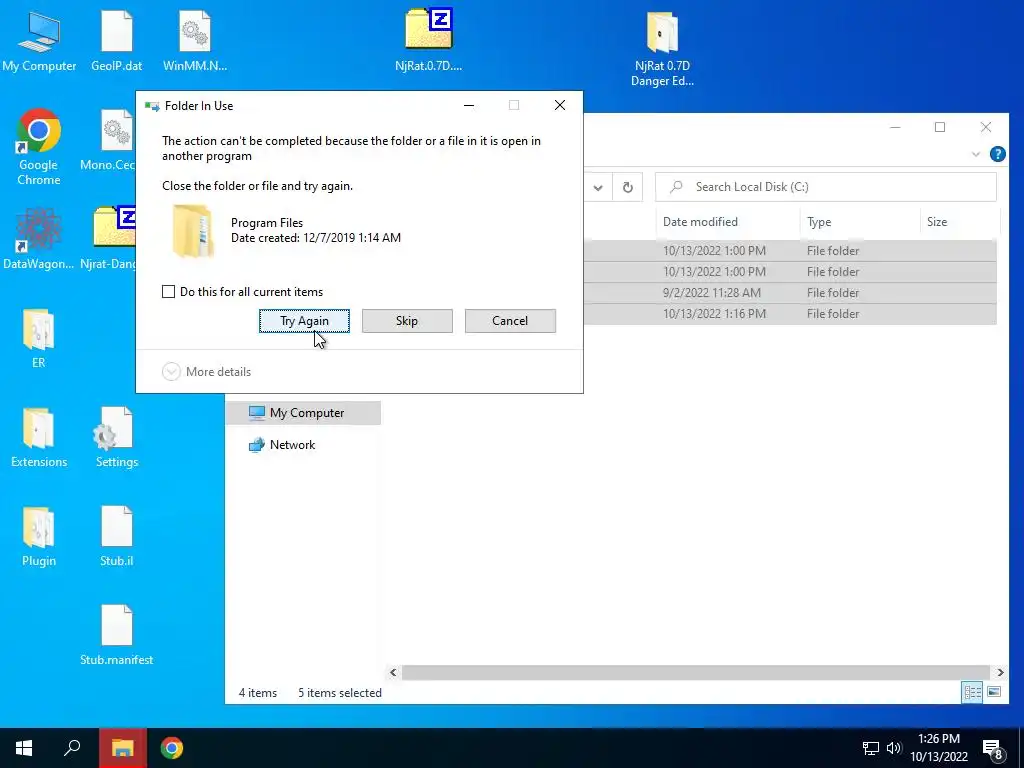Select WinMM.N... file icon on desktop
1024x768 pixels.
(195, 42)
